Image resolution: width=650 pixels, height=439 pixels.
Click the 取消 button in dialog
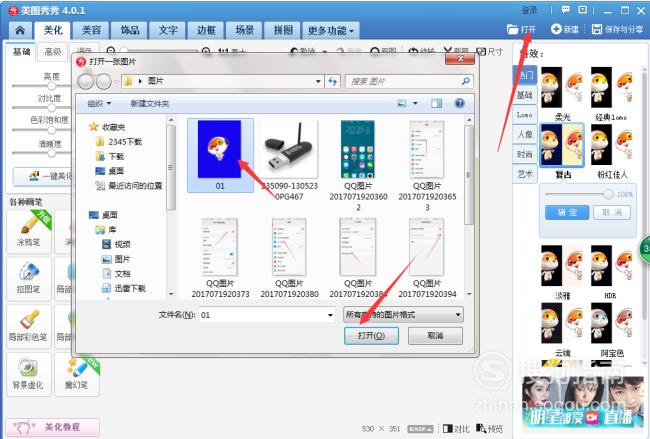[435, 335]
